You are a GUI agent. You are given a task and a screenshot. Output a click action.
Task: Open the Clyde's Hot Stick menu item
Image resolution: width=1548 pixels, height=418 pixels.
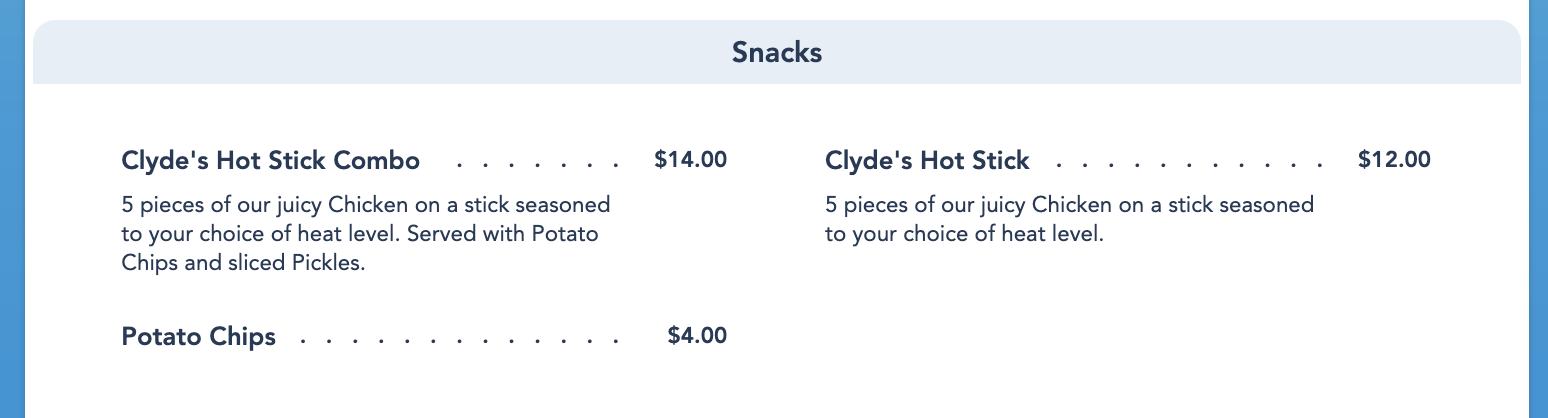pos(927,160)
